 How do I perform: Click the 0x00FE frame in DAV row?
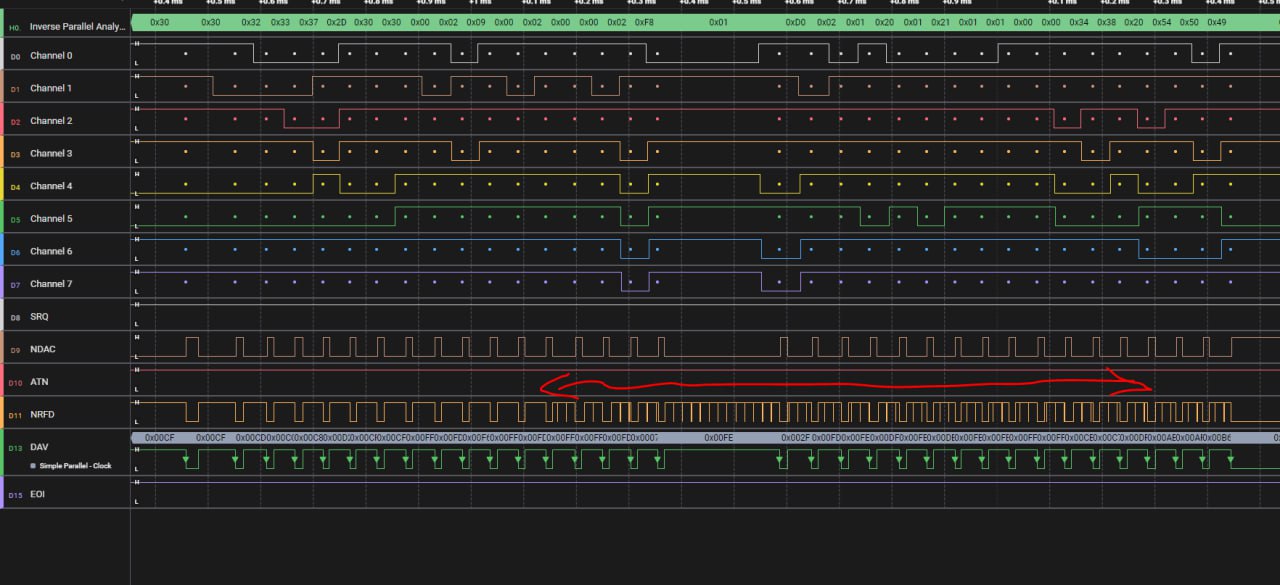[718, 438]
